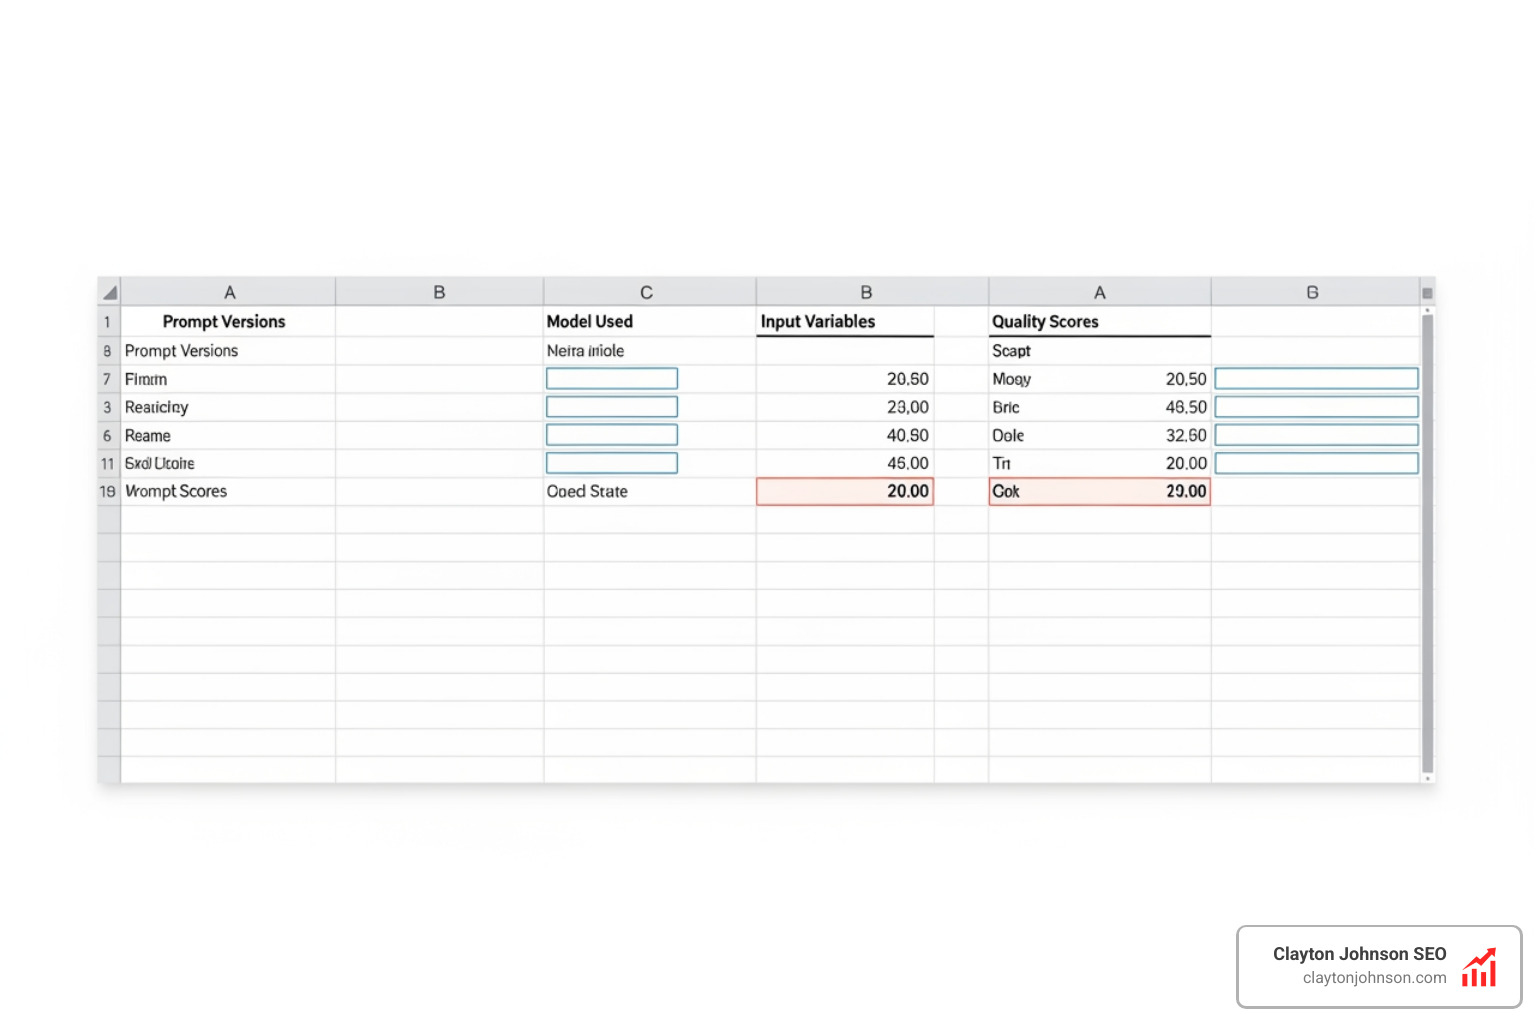Viewport: 1536px width, 1024px height.
Task: Select column header A
Action: pos(229,291)
